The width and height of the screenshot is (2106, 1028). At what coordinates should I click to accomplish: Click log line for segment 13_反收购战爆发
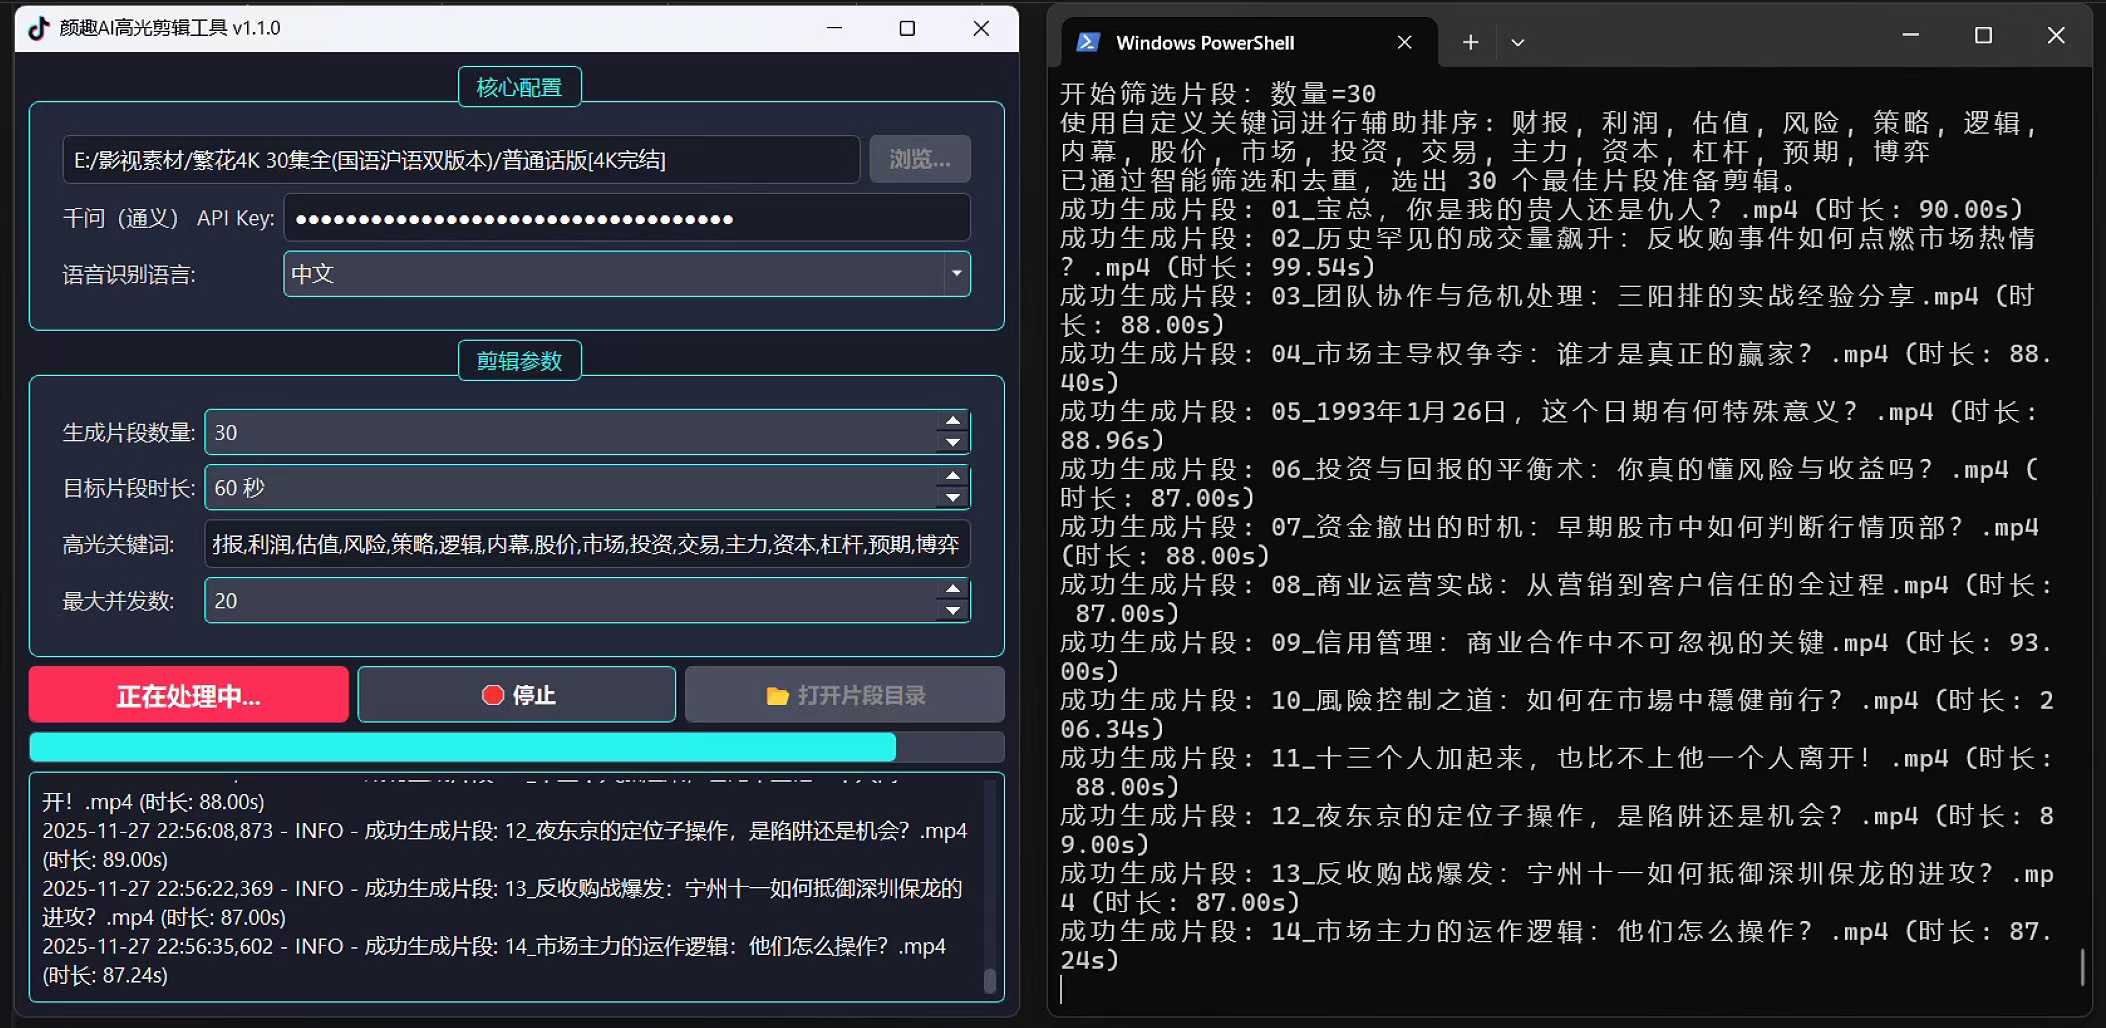click(502, 903)
